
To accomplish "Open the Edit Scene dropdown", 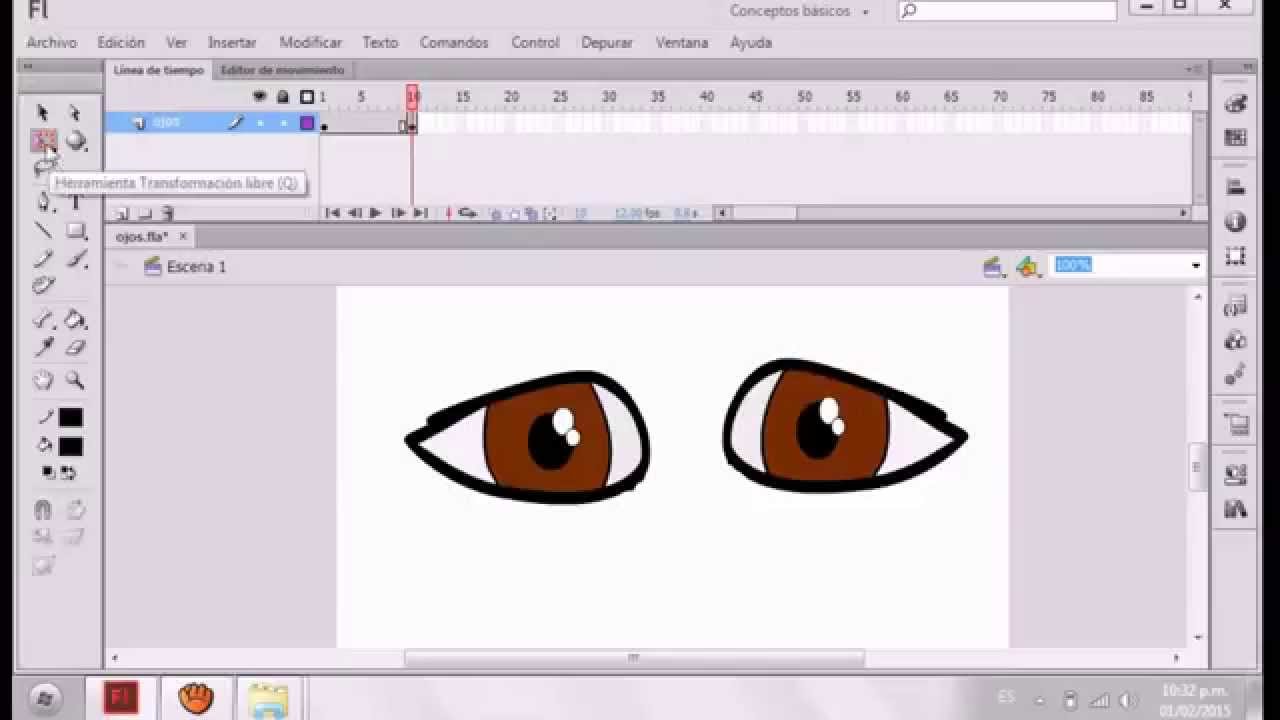I will coord(994,267).
